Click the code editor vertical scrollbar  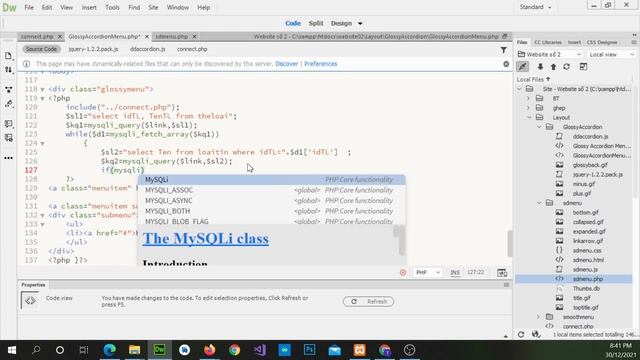click(510, 244)
